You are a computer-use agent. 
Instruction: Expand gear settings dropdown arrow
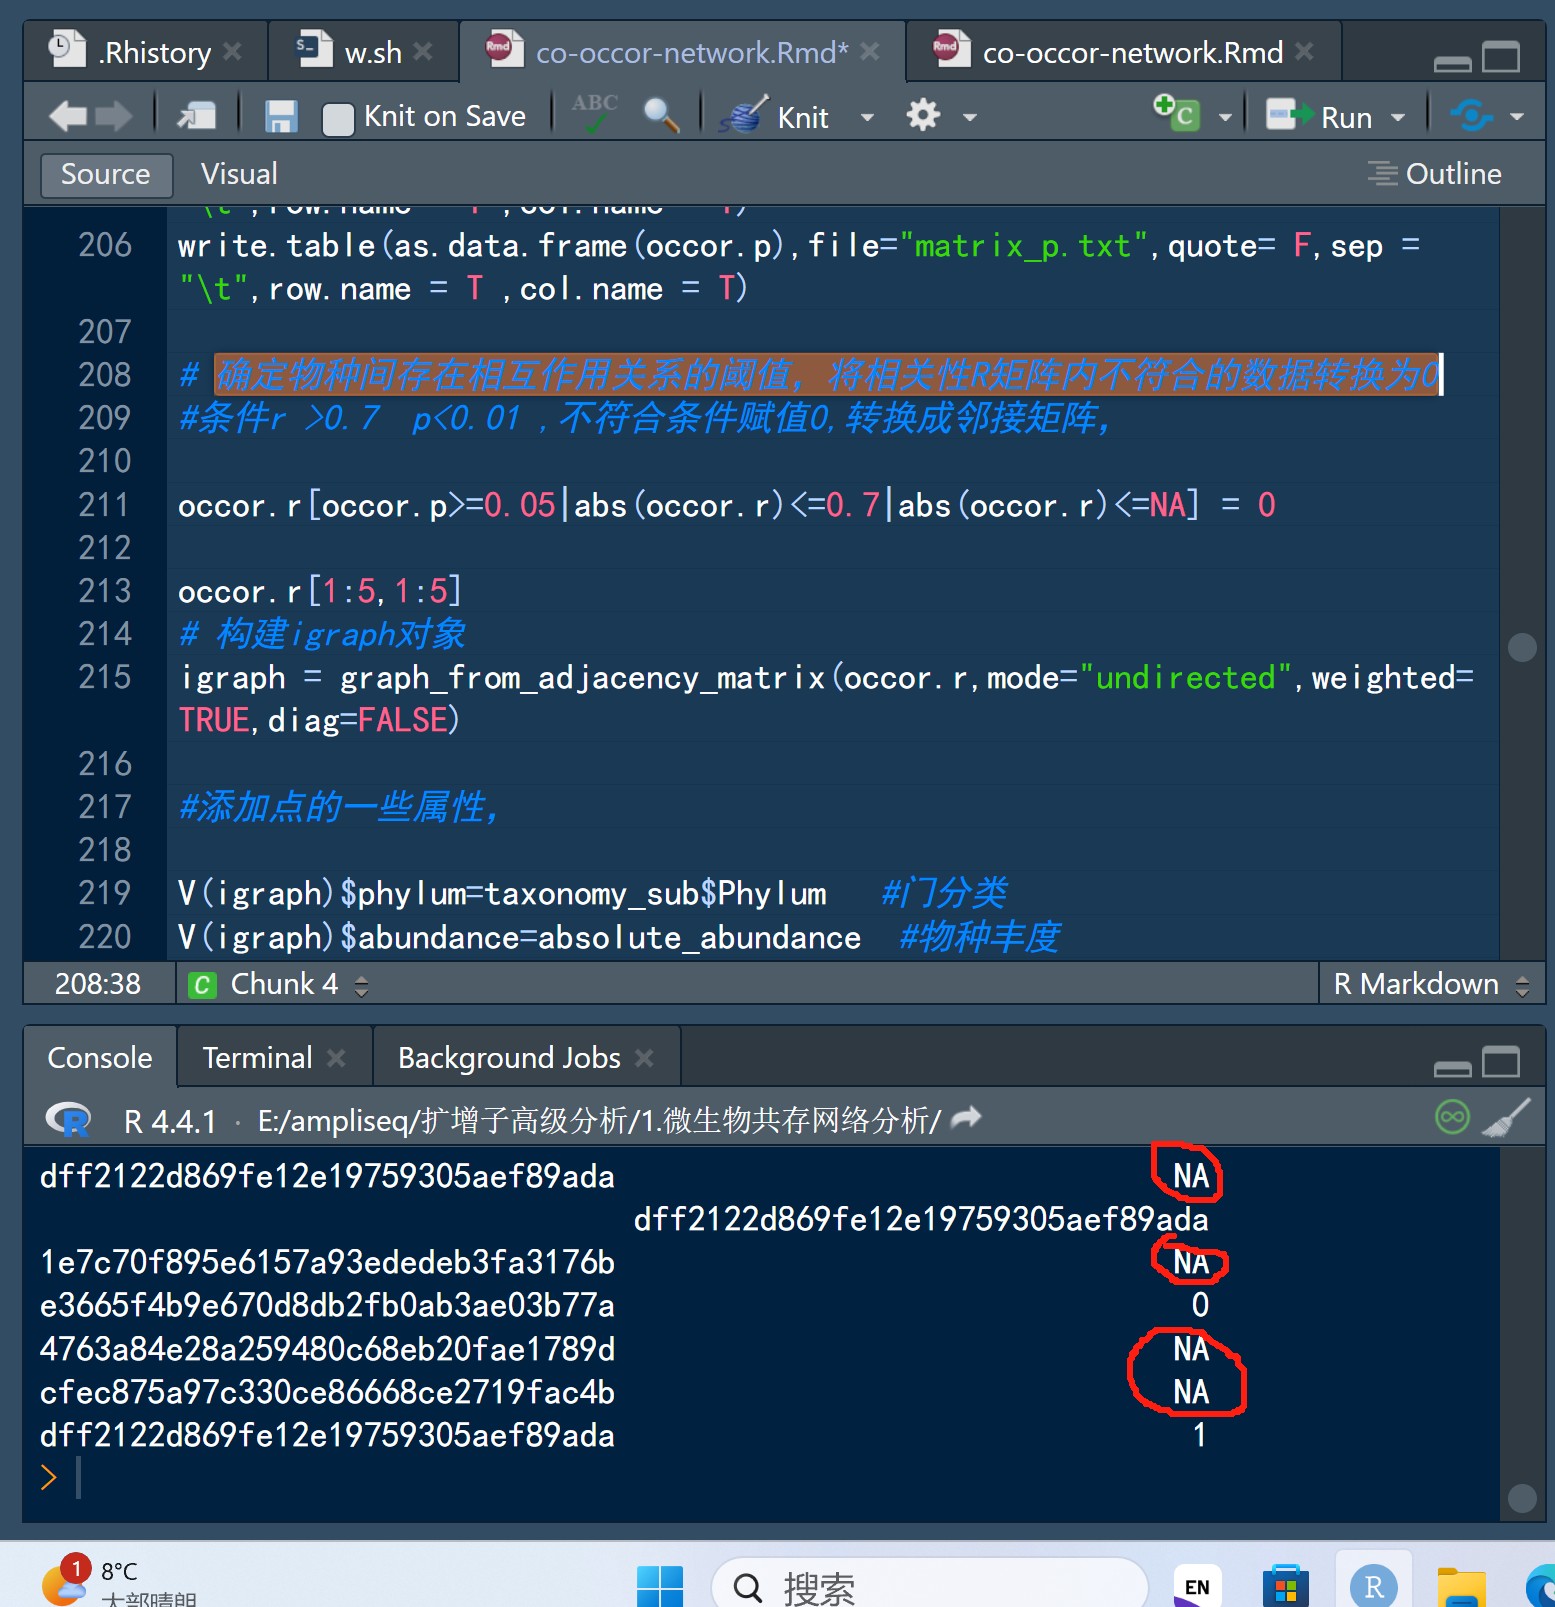click(969, 118)
